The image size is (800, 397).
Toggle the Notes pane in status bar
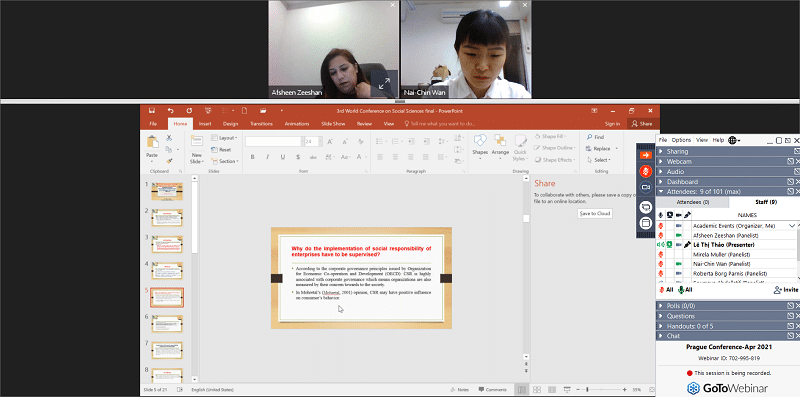pyautogui.click(x=460, y=390)
